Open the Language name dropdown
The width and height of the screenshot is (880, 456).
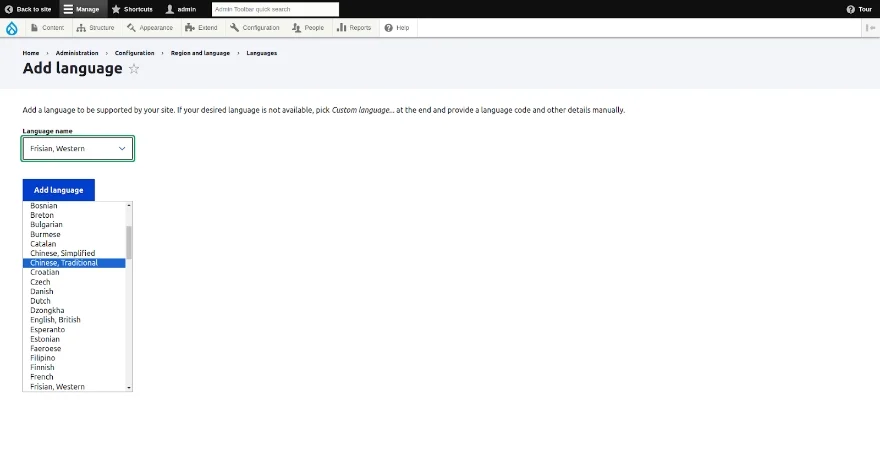(78, 148)
